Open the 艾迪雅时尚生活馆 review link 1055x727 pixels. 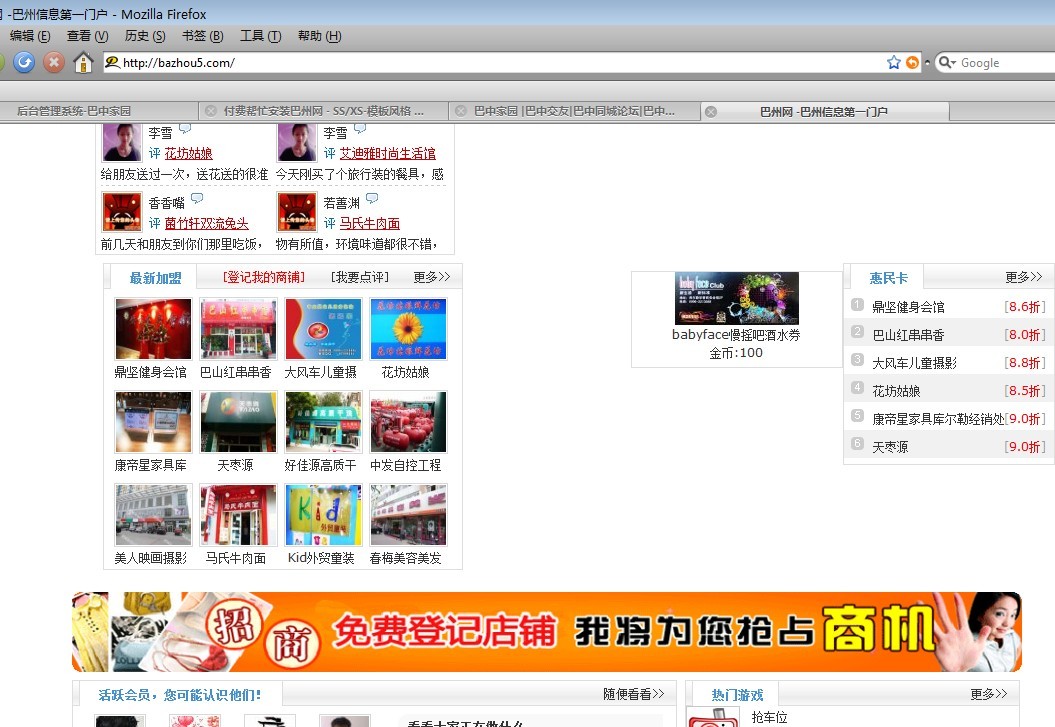[388, 153]
